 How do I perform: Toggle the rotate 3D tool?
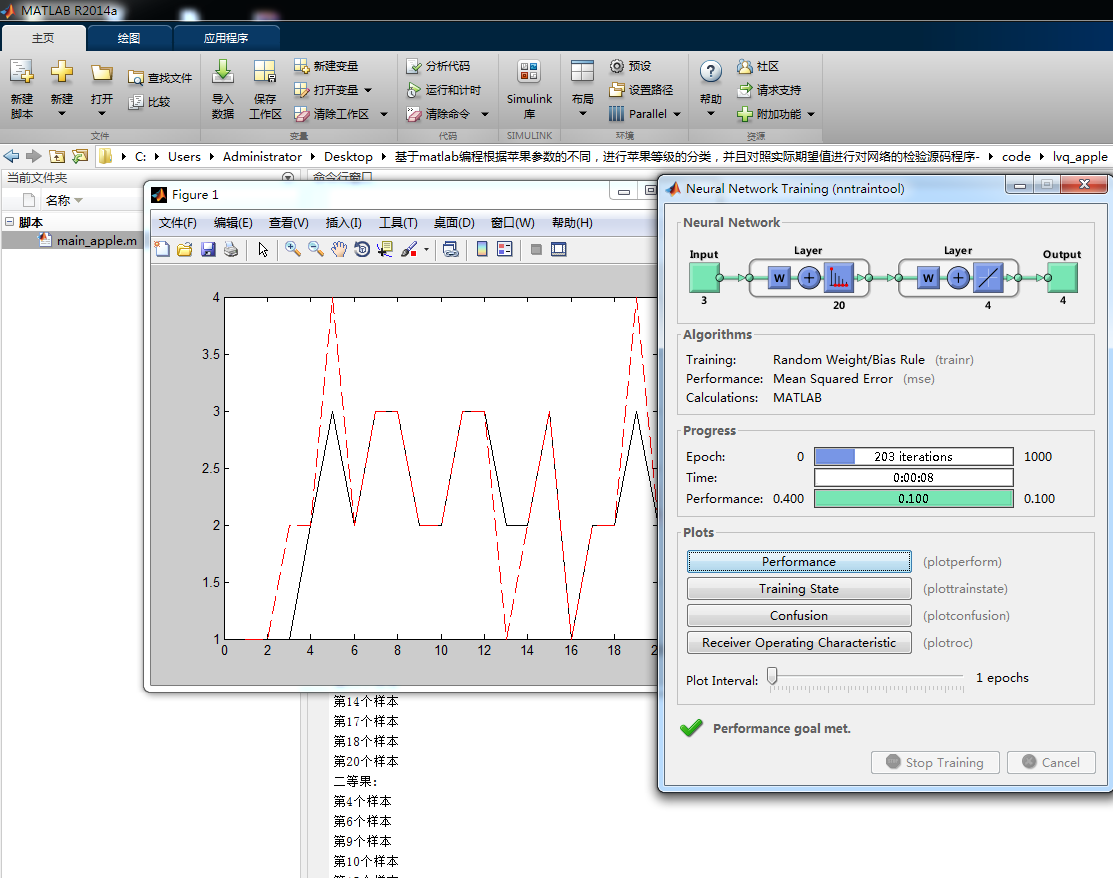pos(362,249)
